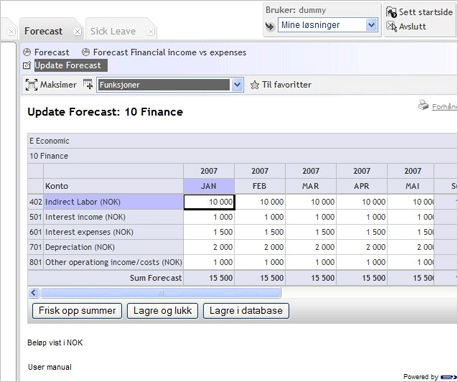Click the Forecast chart icon

point(27,52)
